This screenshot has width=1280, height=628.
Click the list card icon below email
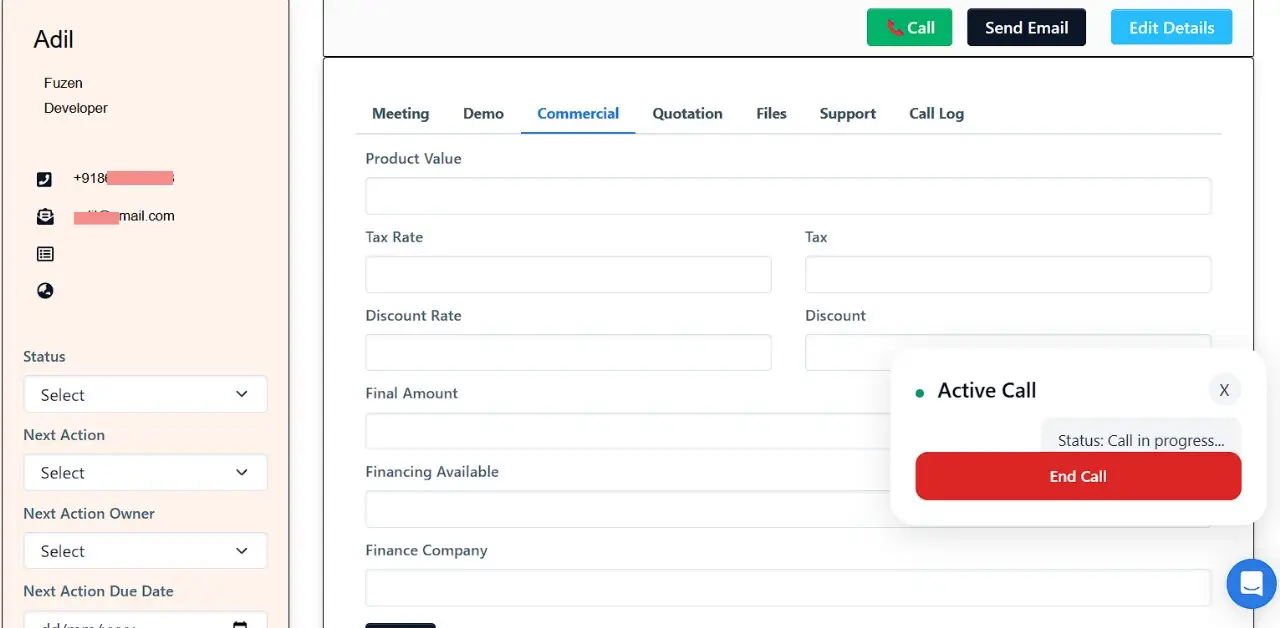tap(45, 254)
